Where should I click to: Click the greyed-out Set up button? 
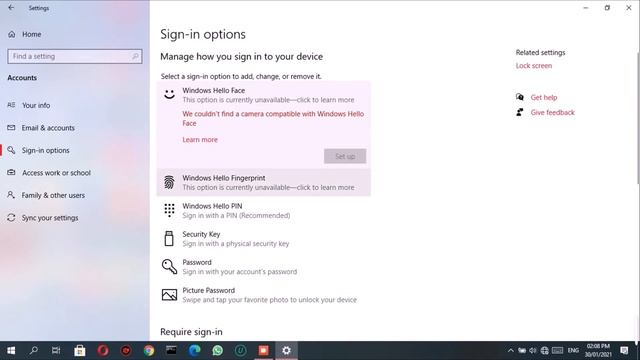coord(345,156)
